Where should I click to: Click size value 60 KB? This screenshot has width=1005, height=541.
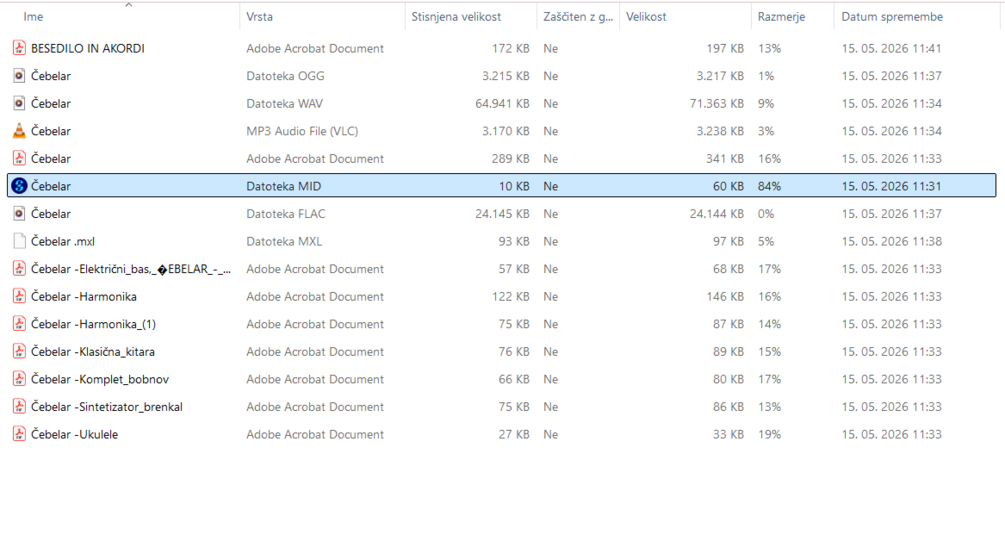728,186
